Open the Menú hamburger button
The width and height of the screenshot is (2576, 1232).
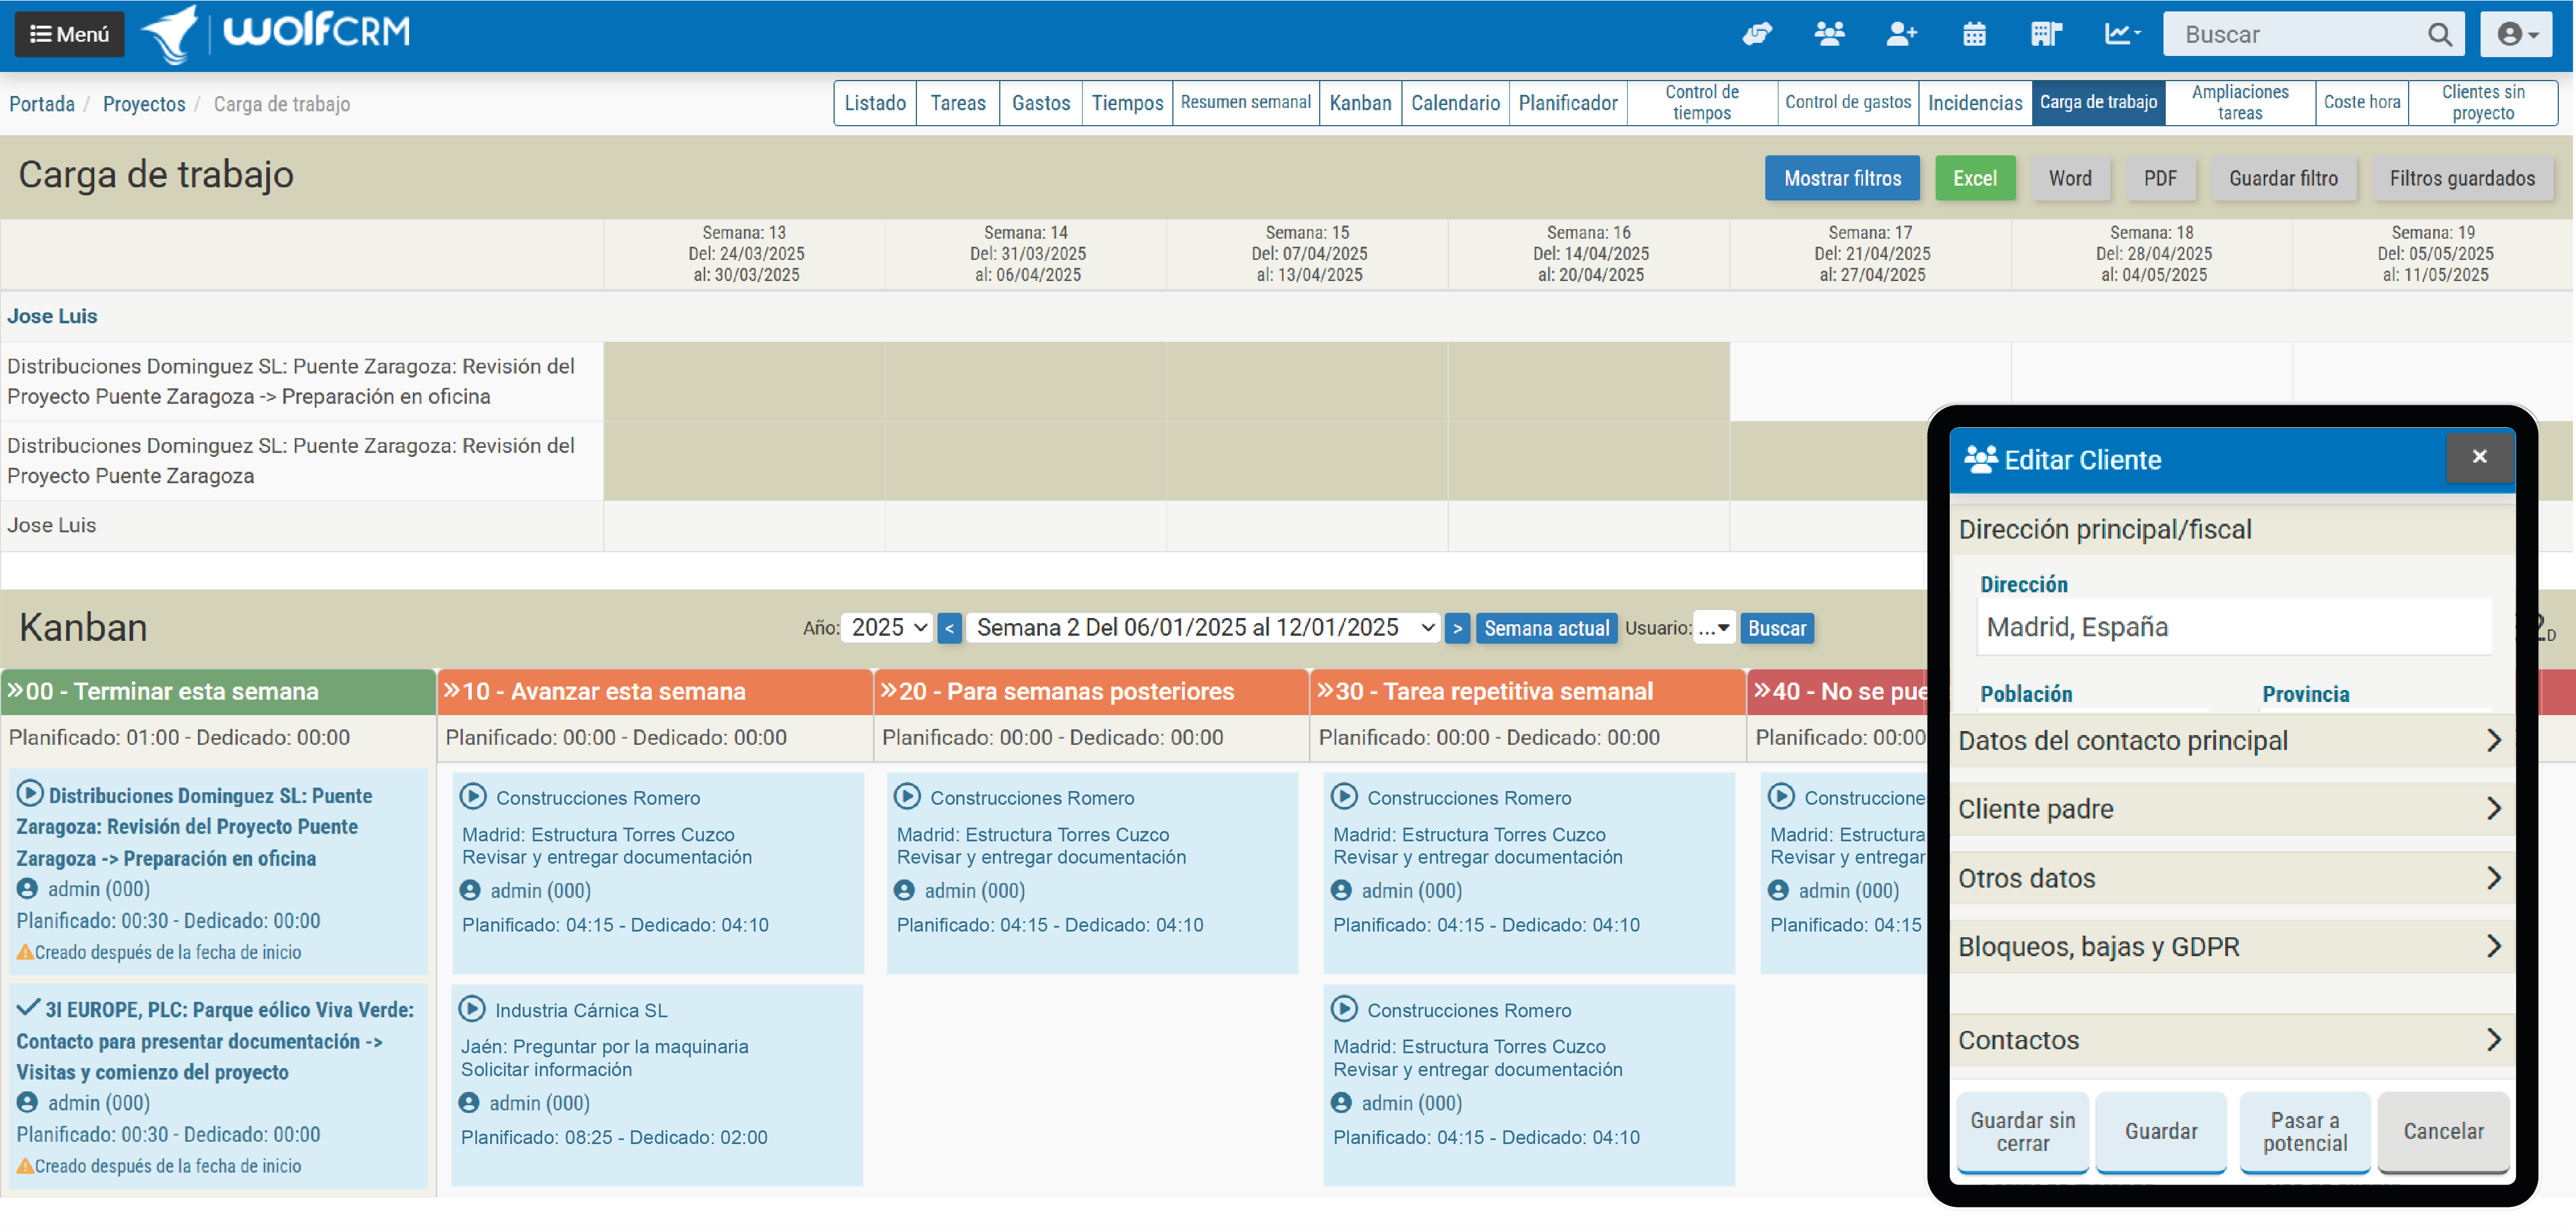click(69, 34)
